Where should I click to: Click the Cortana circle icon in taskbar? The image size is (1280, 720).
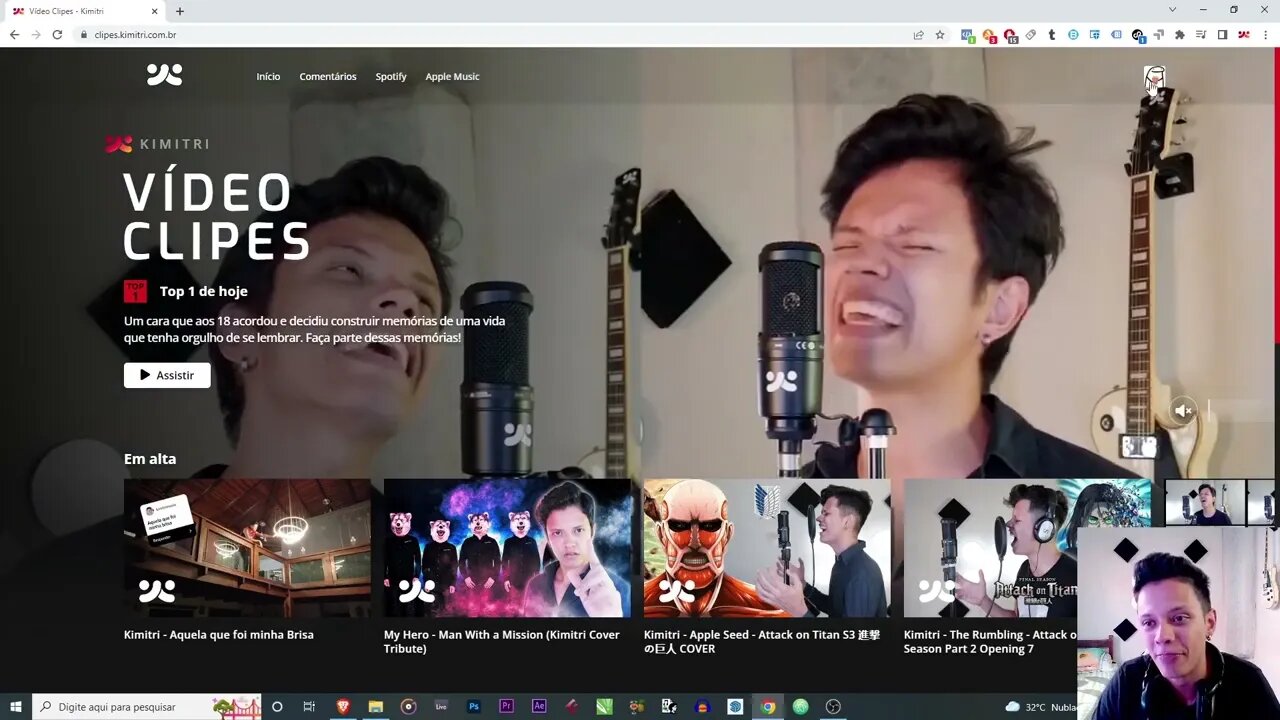click(x=277, y=706)
